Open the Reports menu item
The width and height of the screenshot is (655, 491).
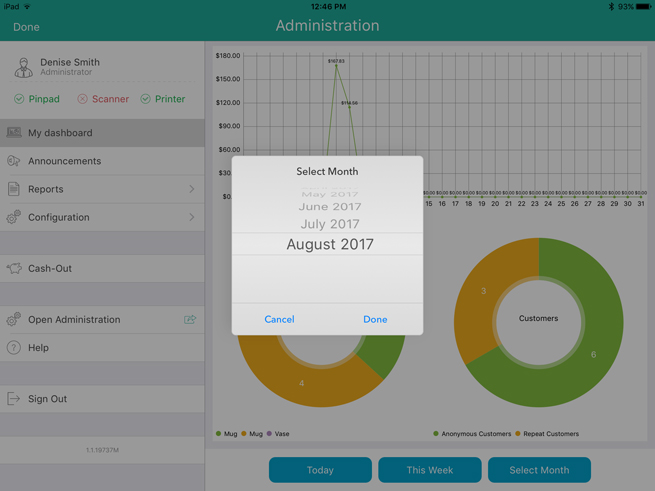click(102, 189)
